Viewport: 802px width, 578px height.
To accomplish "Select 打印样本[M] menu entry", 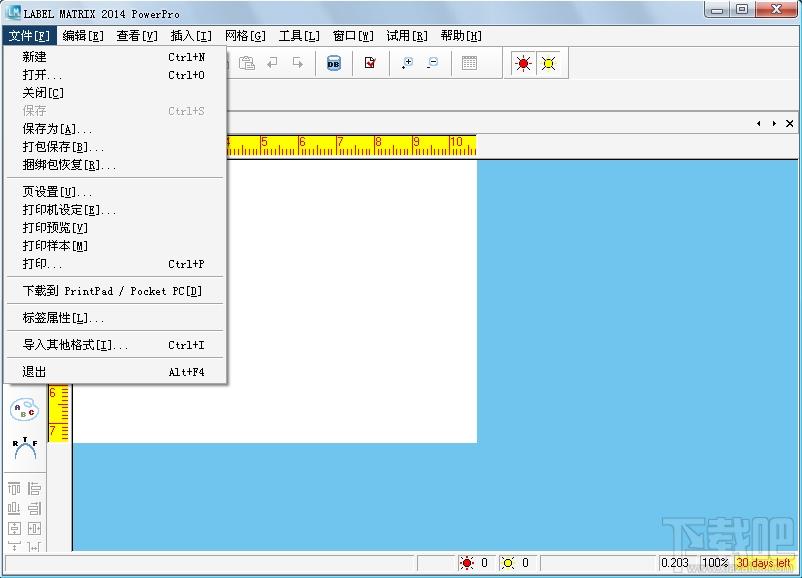I will [x=115, y=246].
